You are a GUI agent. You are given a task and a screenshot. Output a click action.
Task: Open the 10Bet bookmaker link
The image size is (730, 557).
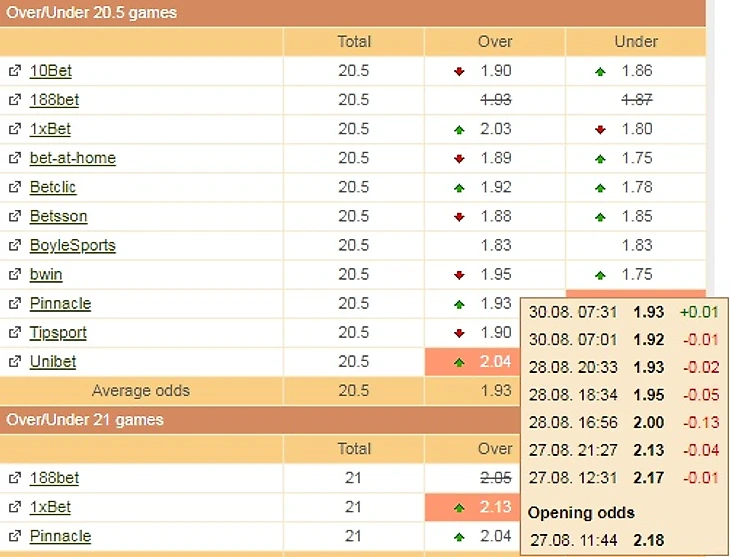[x=51, y=71]
